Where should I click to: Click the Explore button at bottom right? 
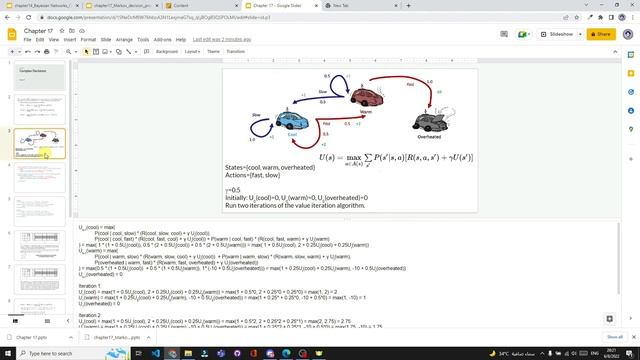(x=609, y=319)
